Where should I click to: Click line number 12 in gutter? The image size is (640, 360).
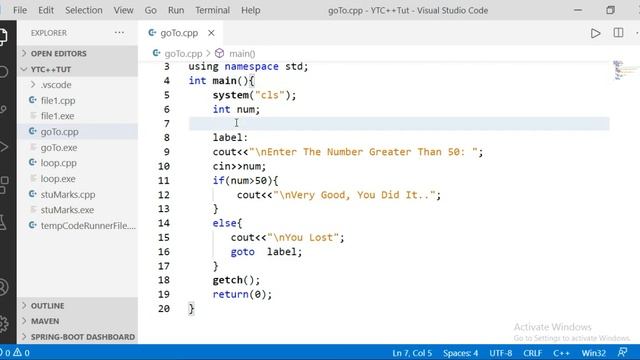164,195
